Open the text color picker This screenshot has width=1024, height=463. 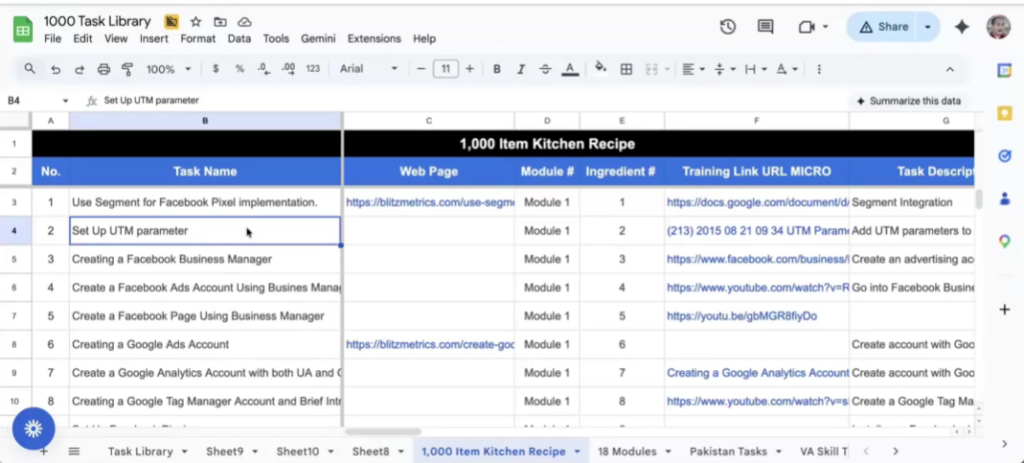coord(570,69)
